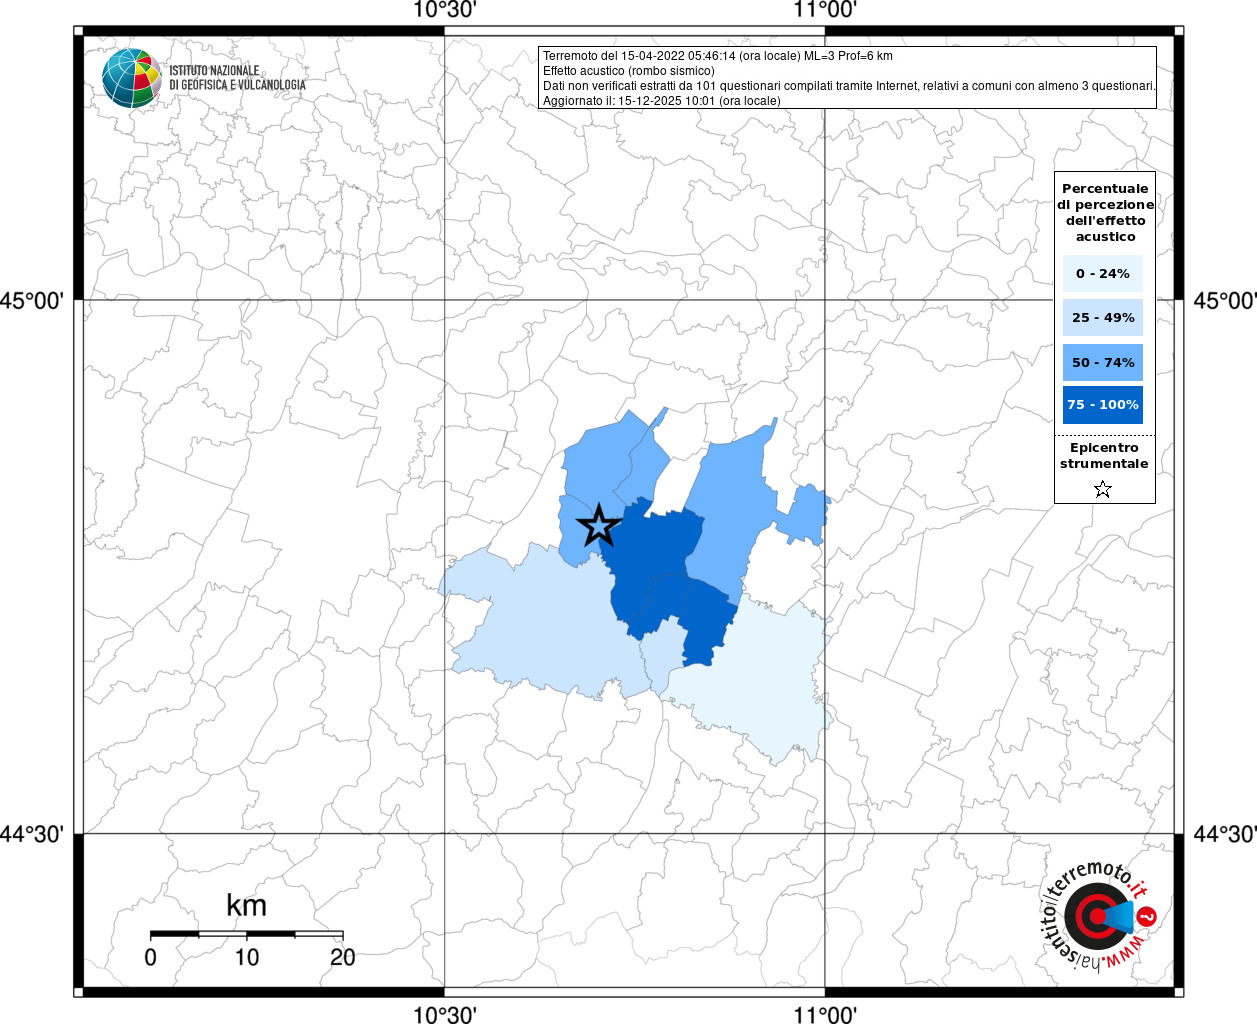Click the scale bar '10' mark

(246, 957)
